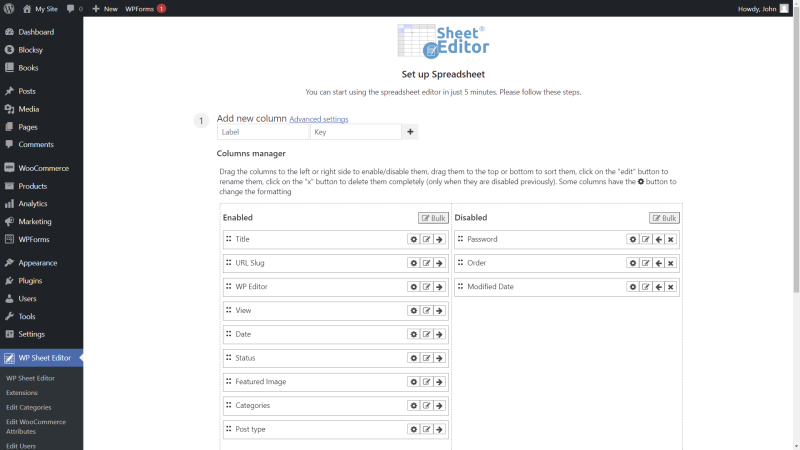Click the WordPress logo in admin bar
Image resolution: width=800 pixels, height=450 pixels.
coord(9,9)
